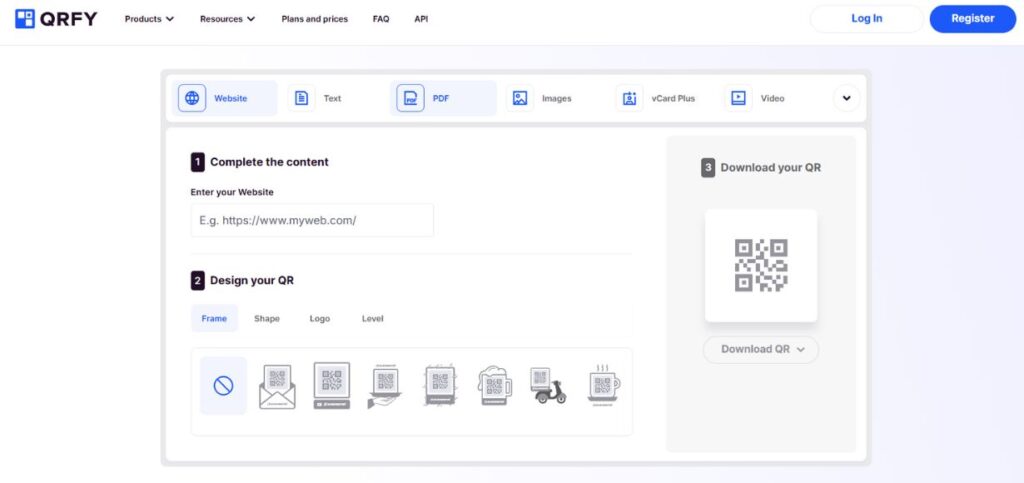This screenshot has width=1024, height=483.
Task: Select the Video play icon
Action: coord(738,98)
